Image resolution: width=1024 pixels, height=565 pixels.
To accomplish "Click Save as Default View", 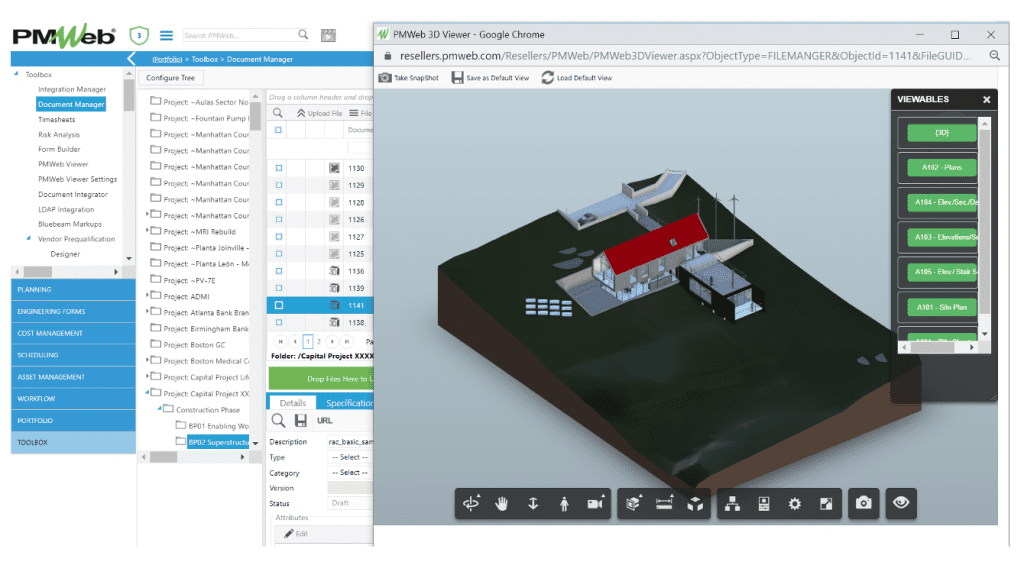I will point(490,78).
